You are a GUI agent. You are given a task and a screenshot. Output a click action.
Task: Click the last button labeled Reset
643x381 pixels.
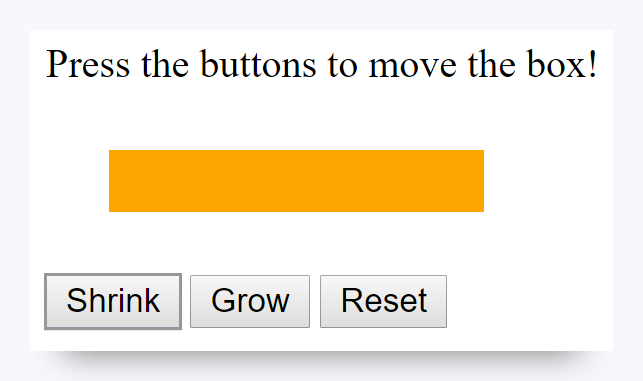(383, 301)
